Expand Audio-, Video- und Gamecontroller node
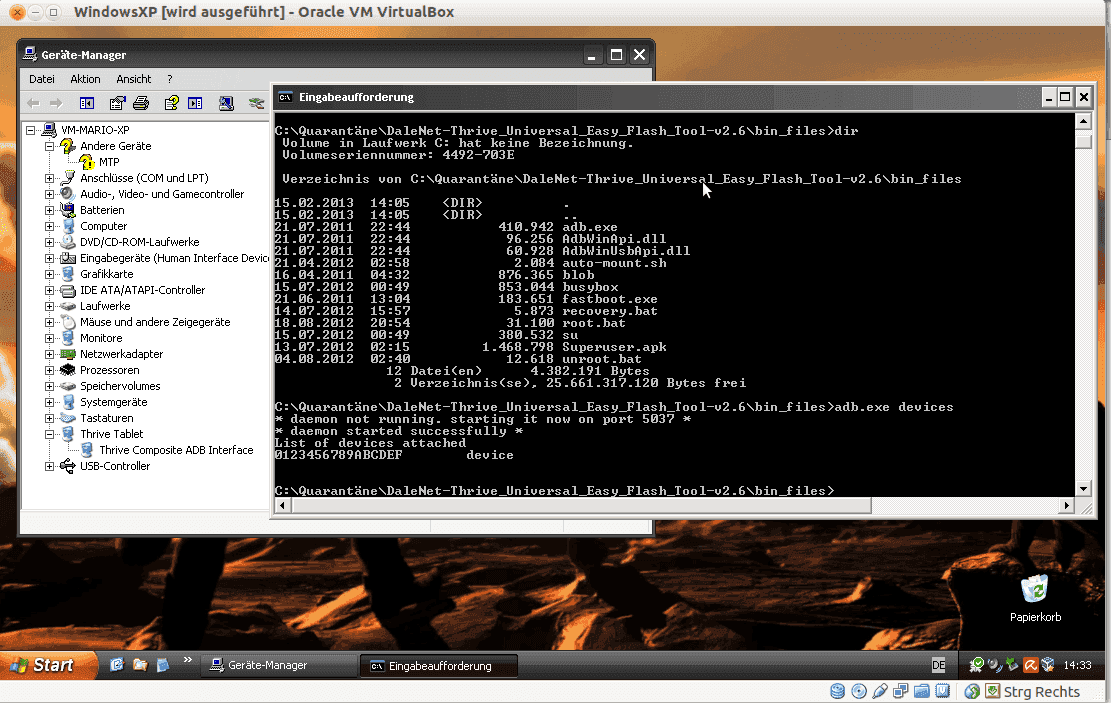The width and height of the screenshot is (1111, 703). (49, 194)
